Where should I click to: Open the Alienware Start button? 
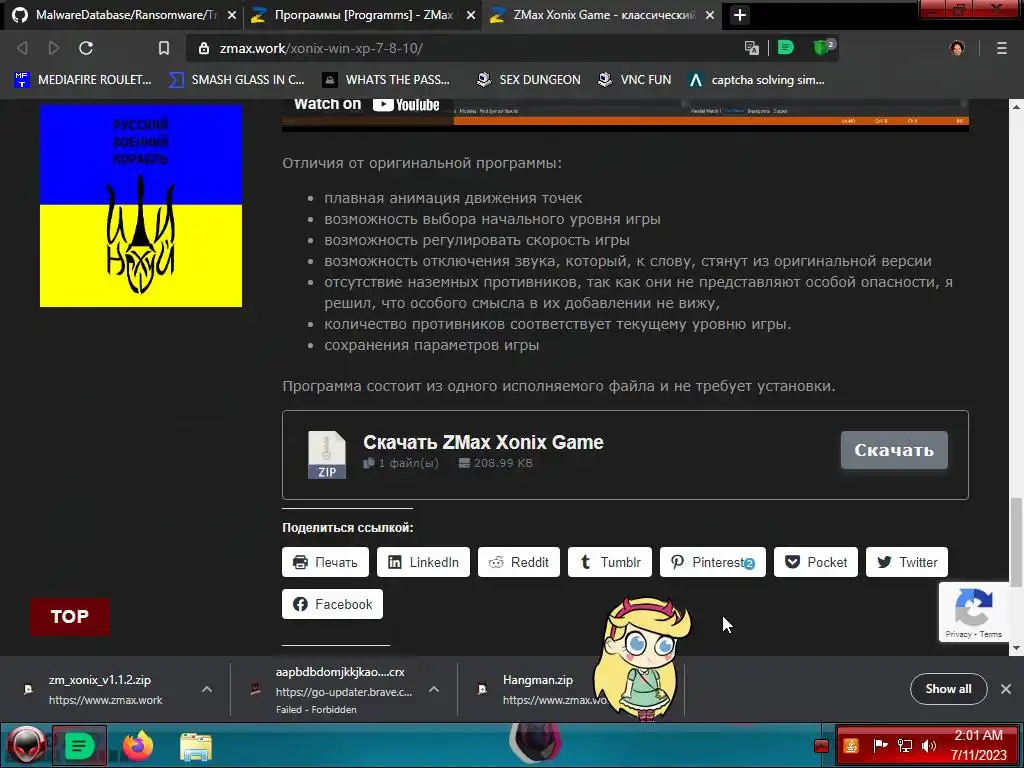point(26,745)
